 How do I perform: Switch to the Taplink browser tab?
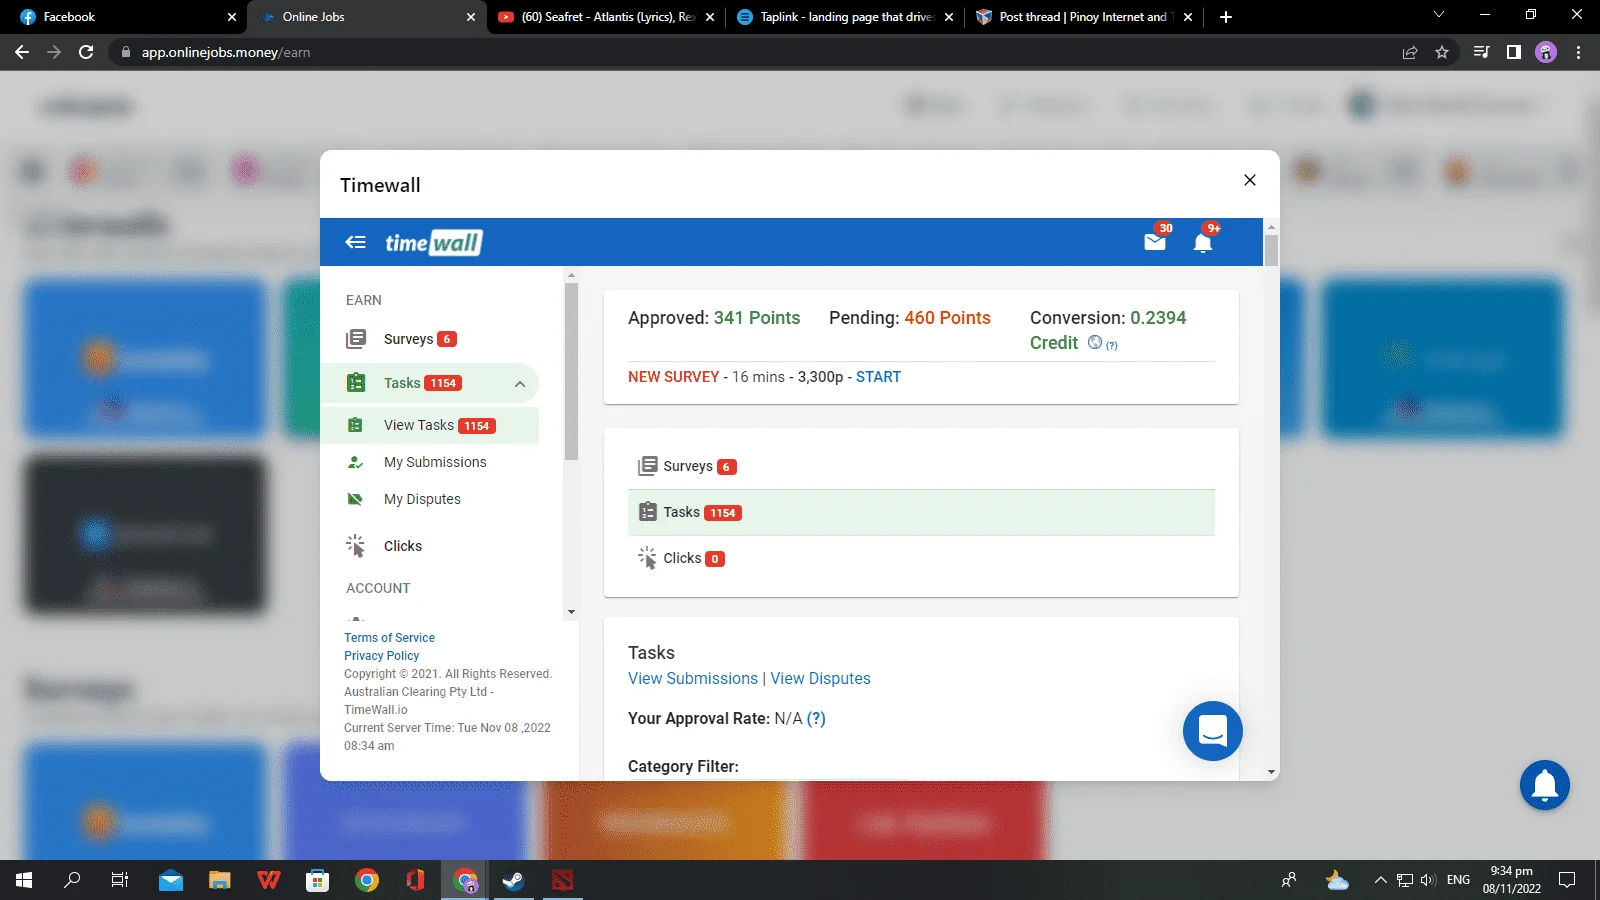coord(846,17)
